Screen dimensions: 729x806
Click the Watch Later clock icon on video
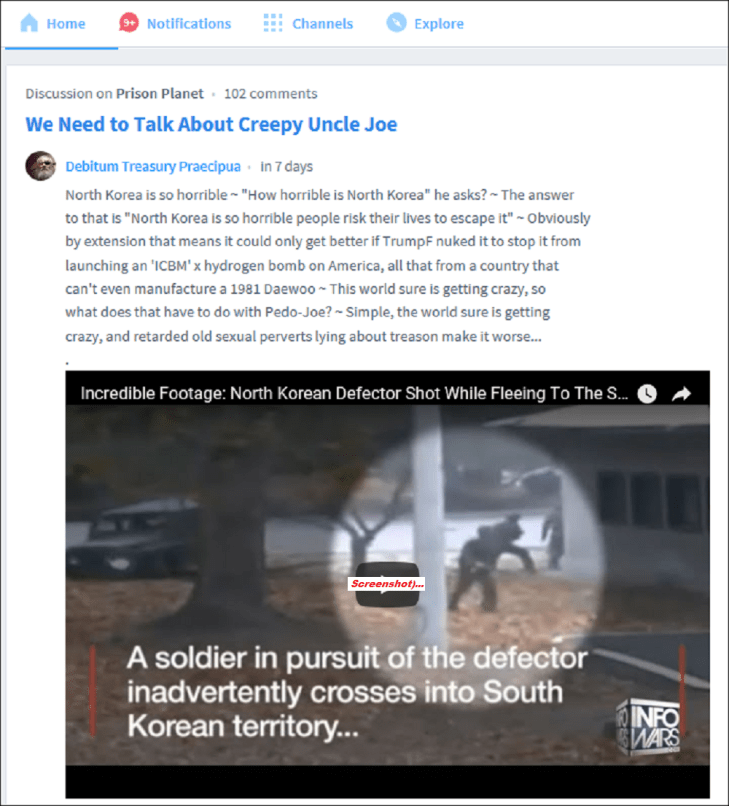pos(647,394)
